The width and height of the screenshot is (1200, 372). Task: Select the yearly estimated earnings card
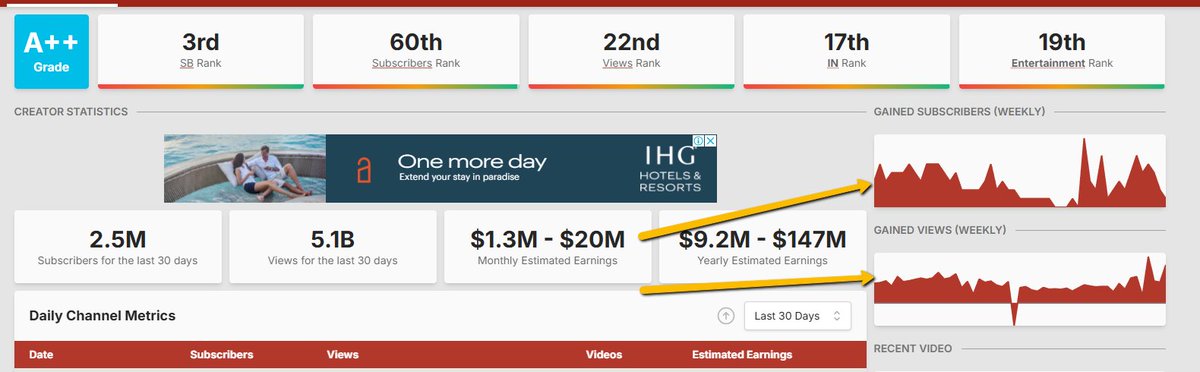763,246
